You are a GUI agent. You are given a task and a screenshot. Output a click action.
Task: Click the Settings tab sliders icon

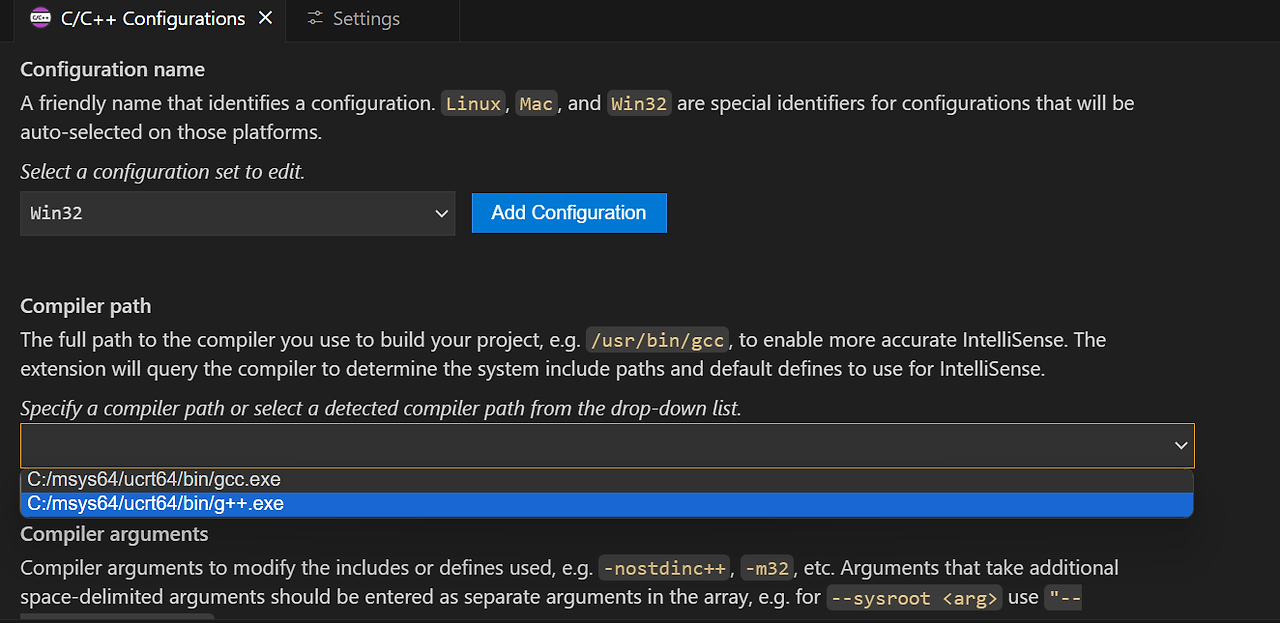(315, 19)
